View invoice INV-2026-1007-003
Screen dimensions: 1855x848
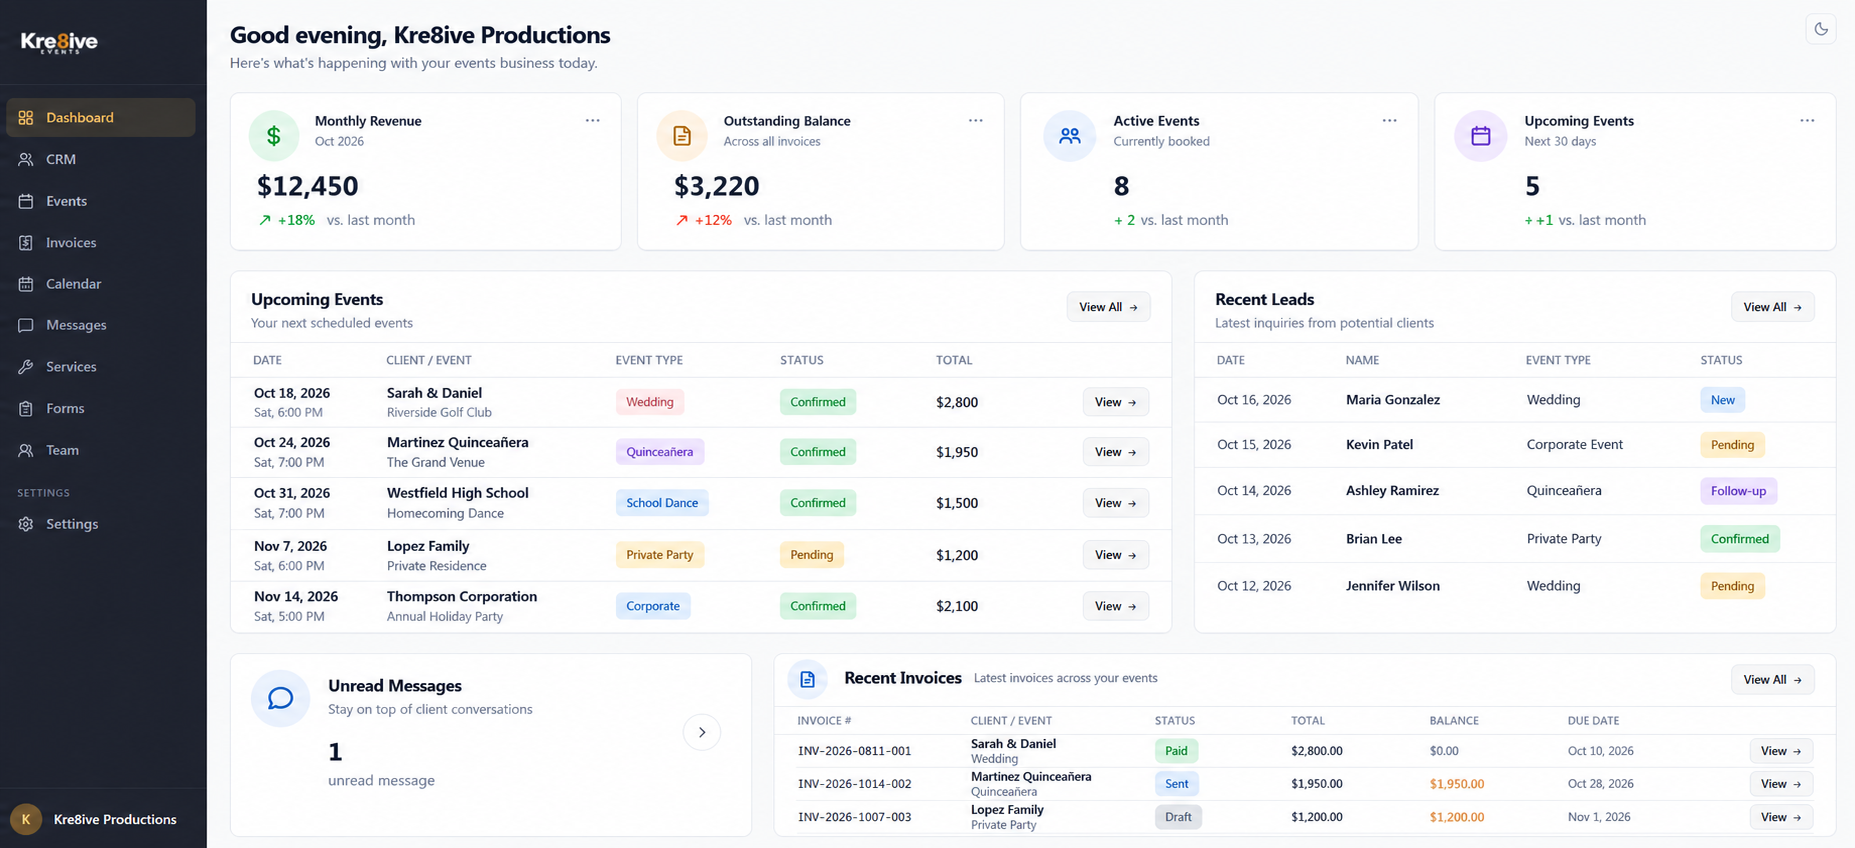point(1781,817)
